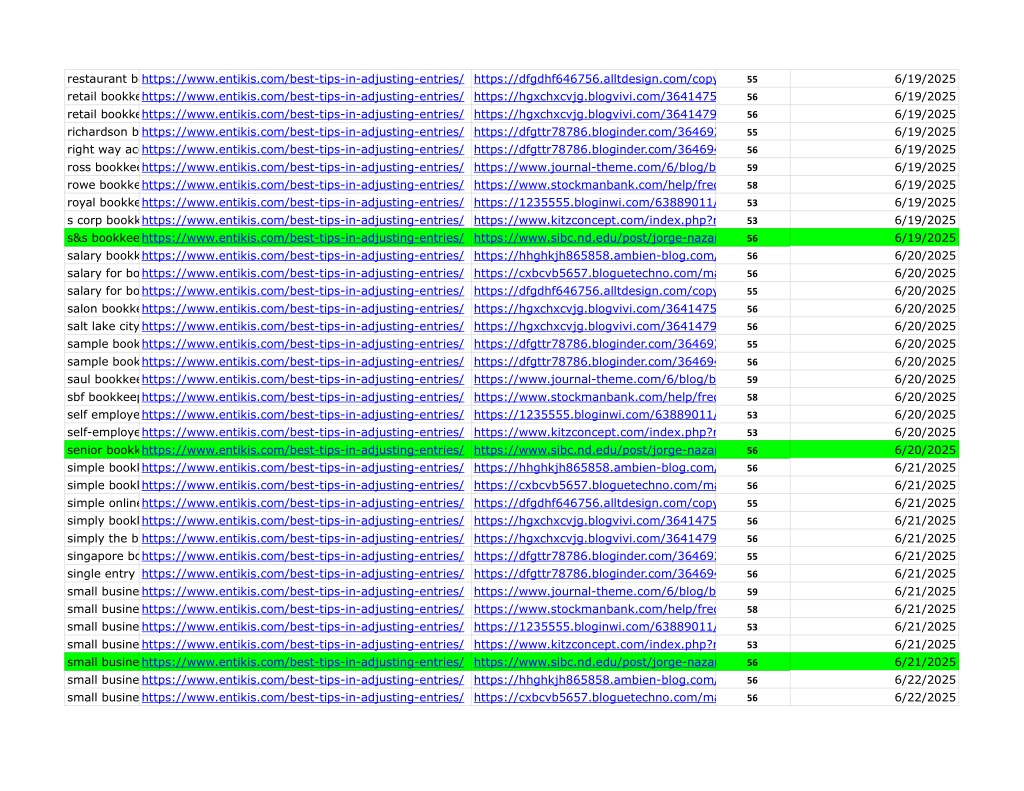Click score 59 in ross row
This screenshot has height=791, width=1024.
(752, 168)
